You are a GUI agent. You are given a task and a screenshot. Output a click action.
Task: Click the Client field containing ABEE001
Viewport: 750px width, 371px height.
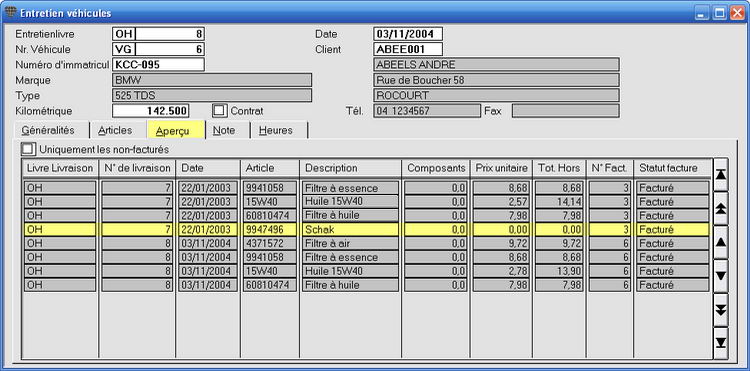click(x=408, y=49)
